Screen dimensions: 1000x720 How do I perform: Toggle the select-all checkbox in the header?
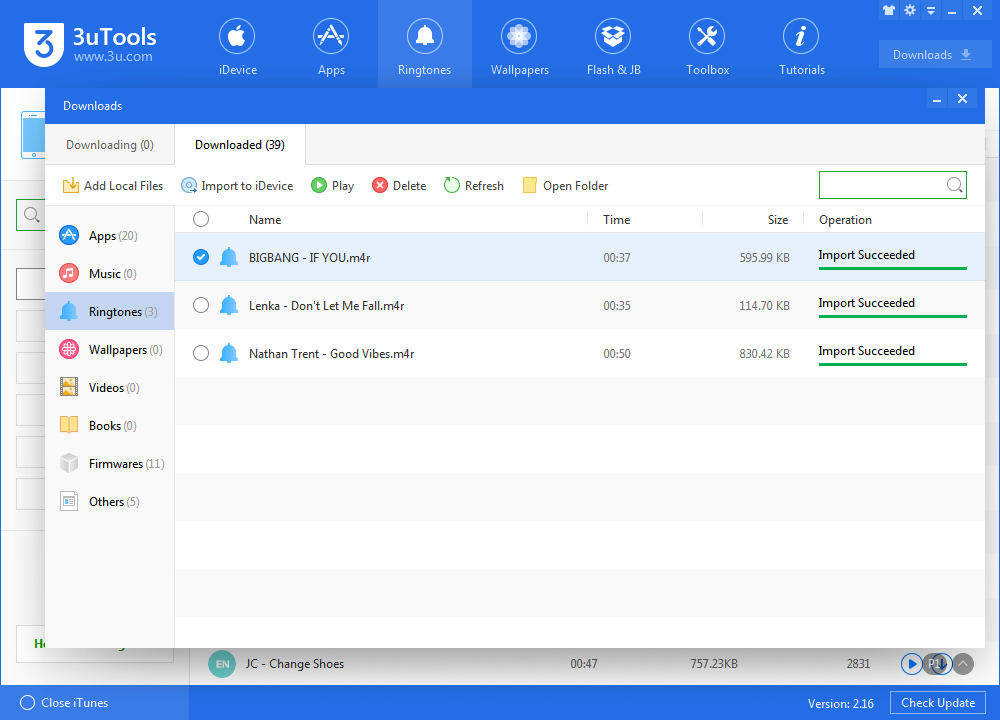201,219
